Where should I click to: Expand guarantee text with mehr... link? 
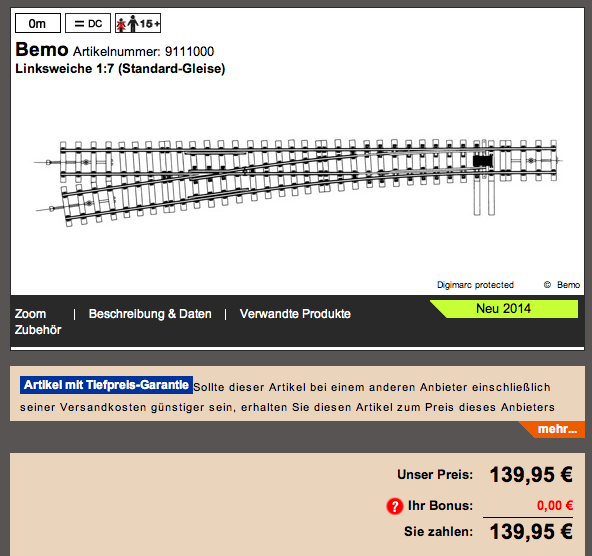point(557,429)
